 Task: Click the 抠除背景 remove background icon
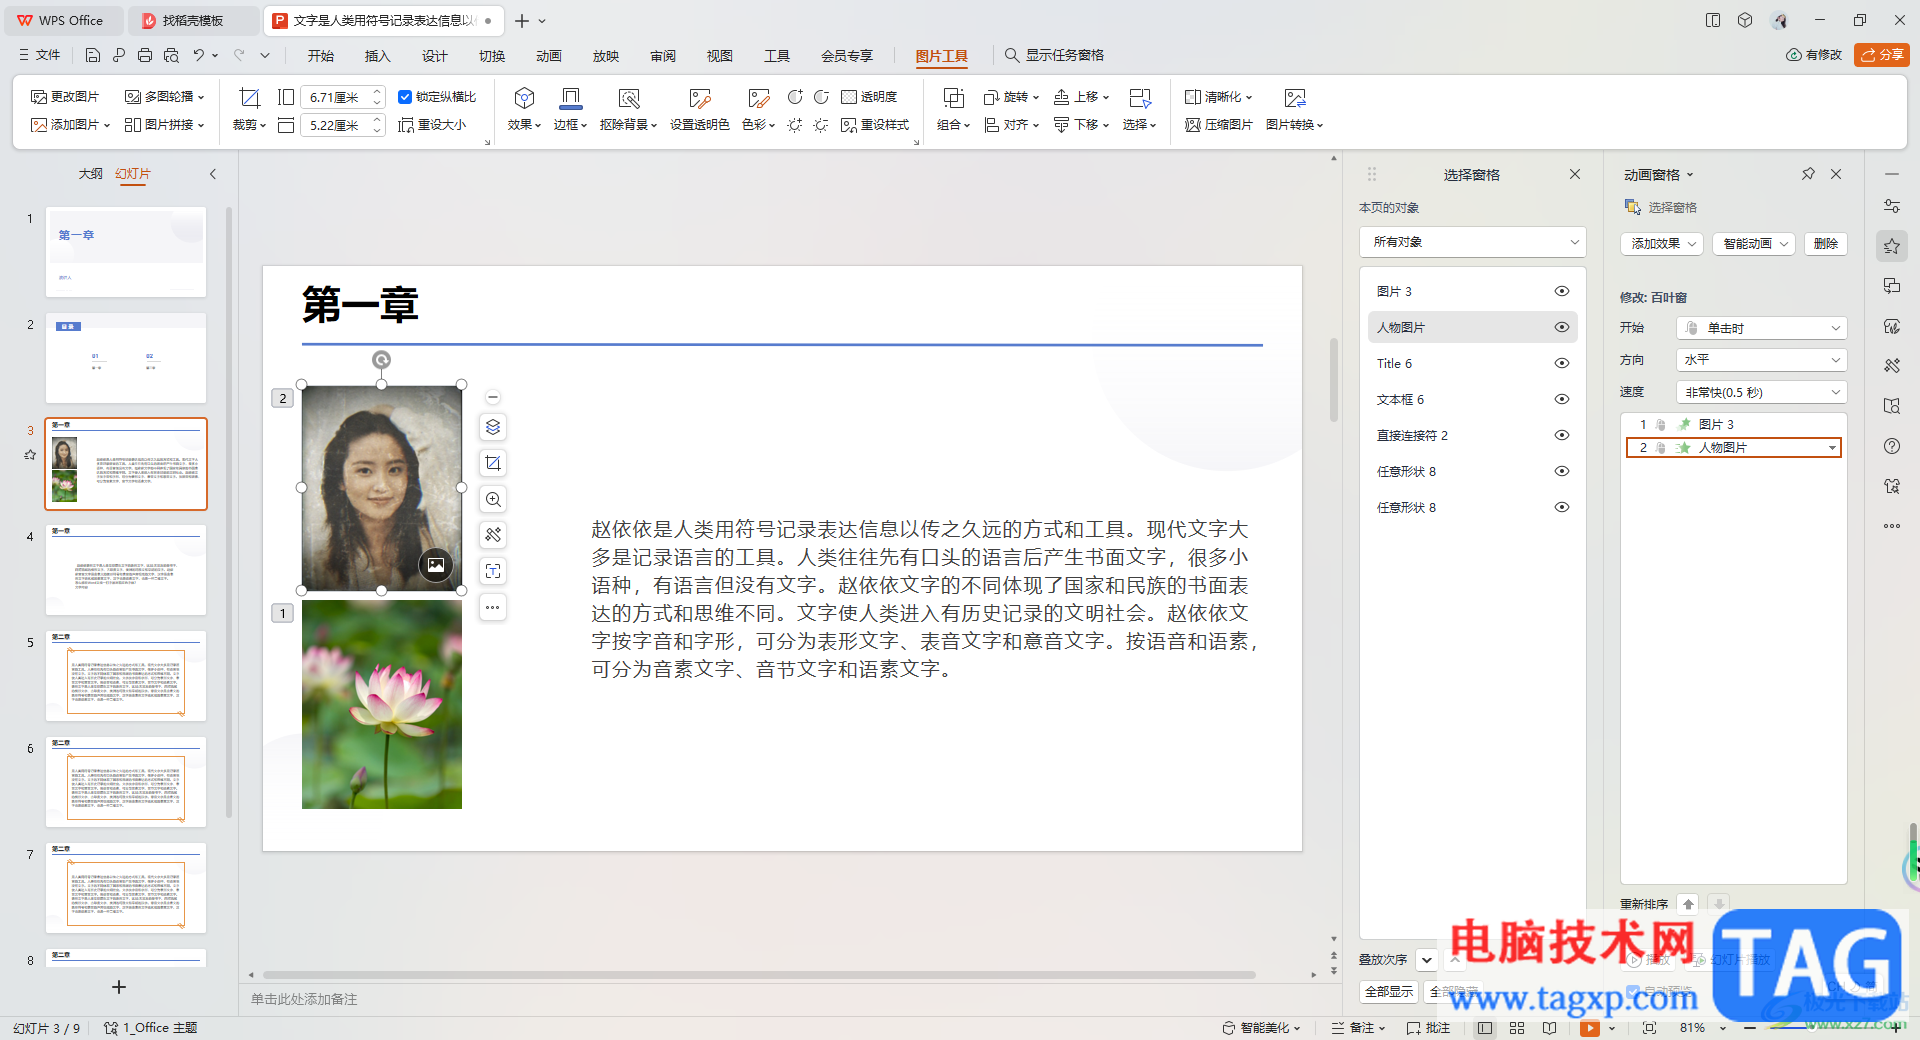628,97
